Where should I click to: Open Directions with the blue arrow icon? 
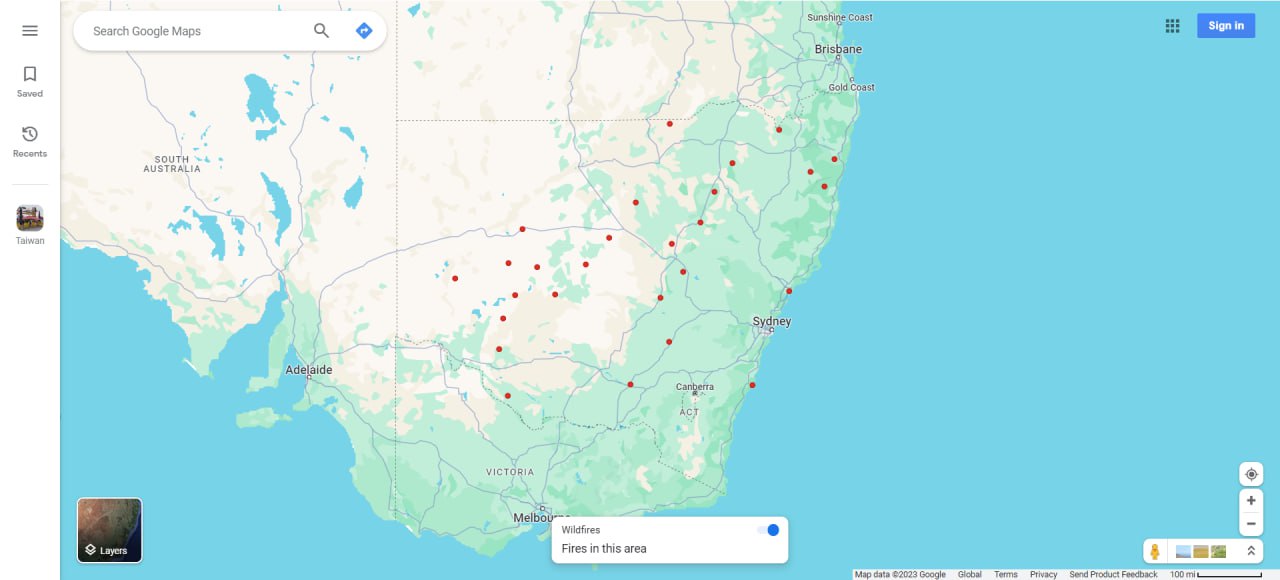(x=364, y=31)
